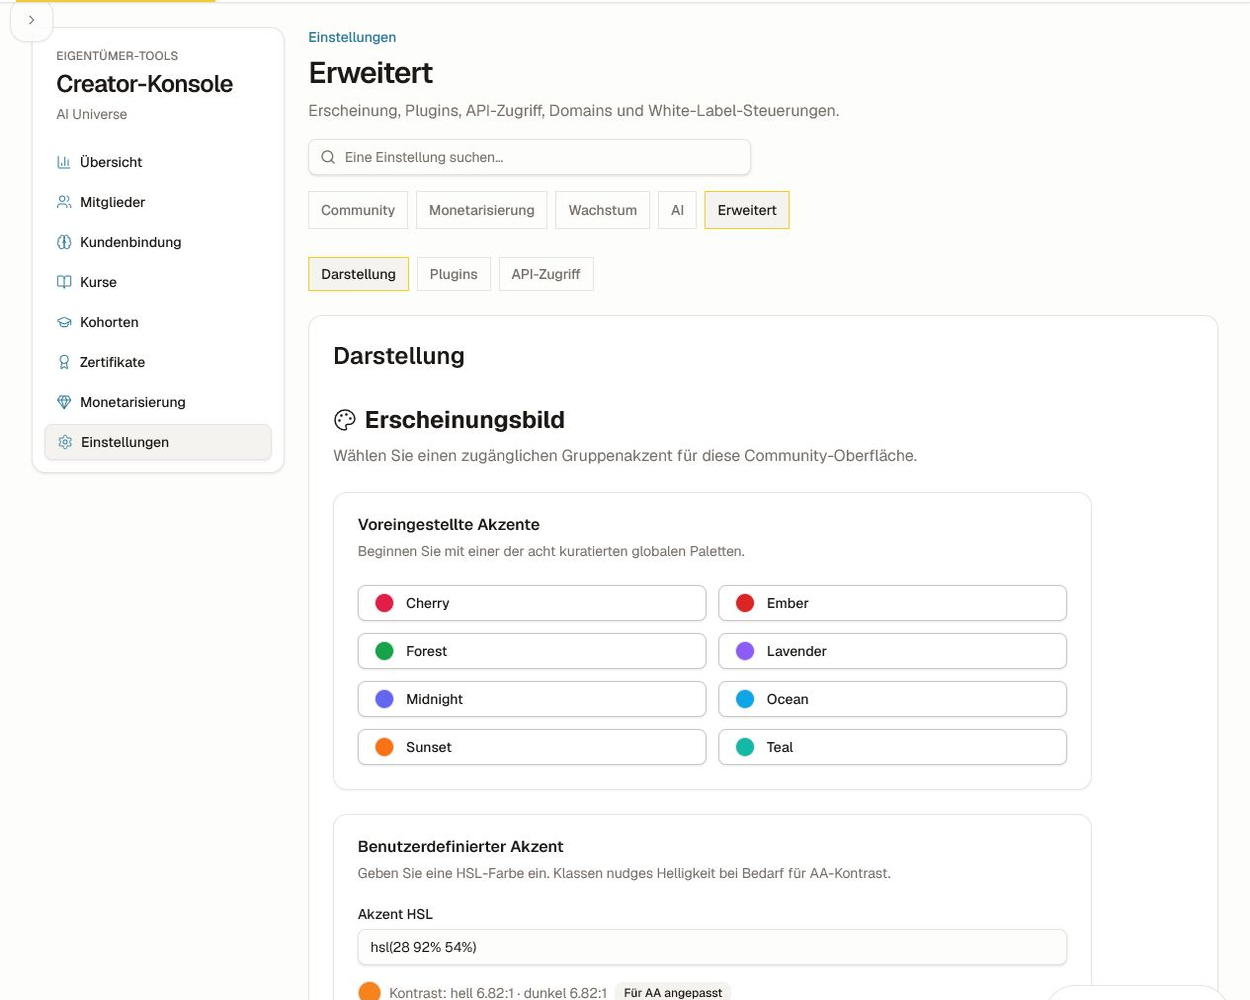Expand the sidebar with the chevron button
1250x1000 pixels.
pyautogui.click(x=31, y=20)
